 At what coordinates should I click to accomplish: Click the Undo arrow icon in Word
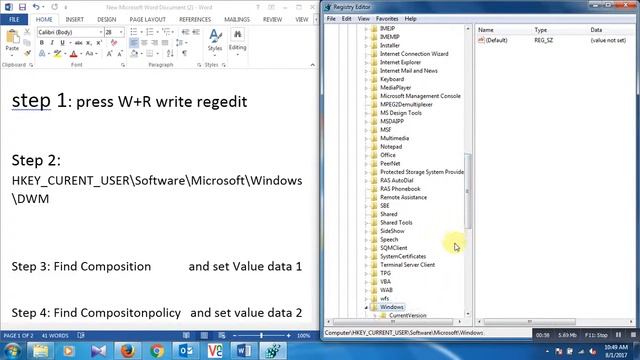click(36, 7)
